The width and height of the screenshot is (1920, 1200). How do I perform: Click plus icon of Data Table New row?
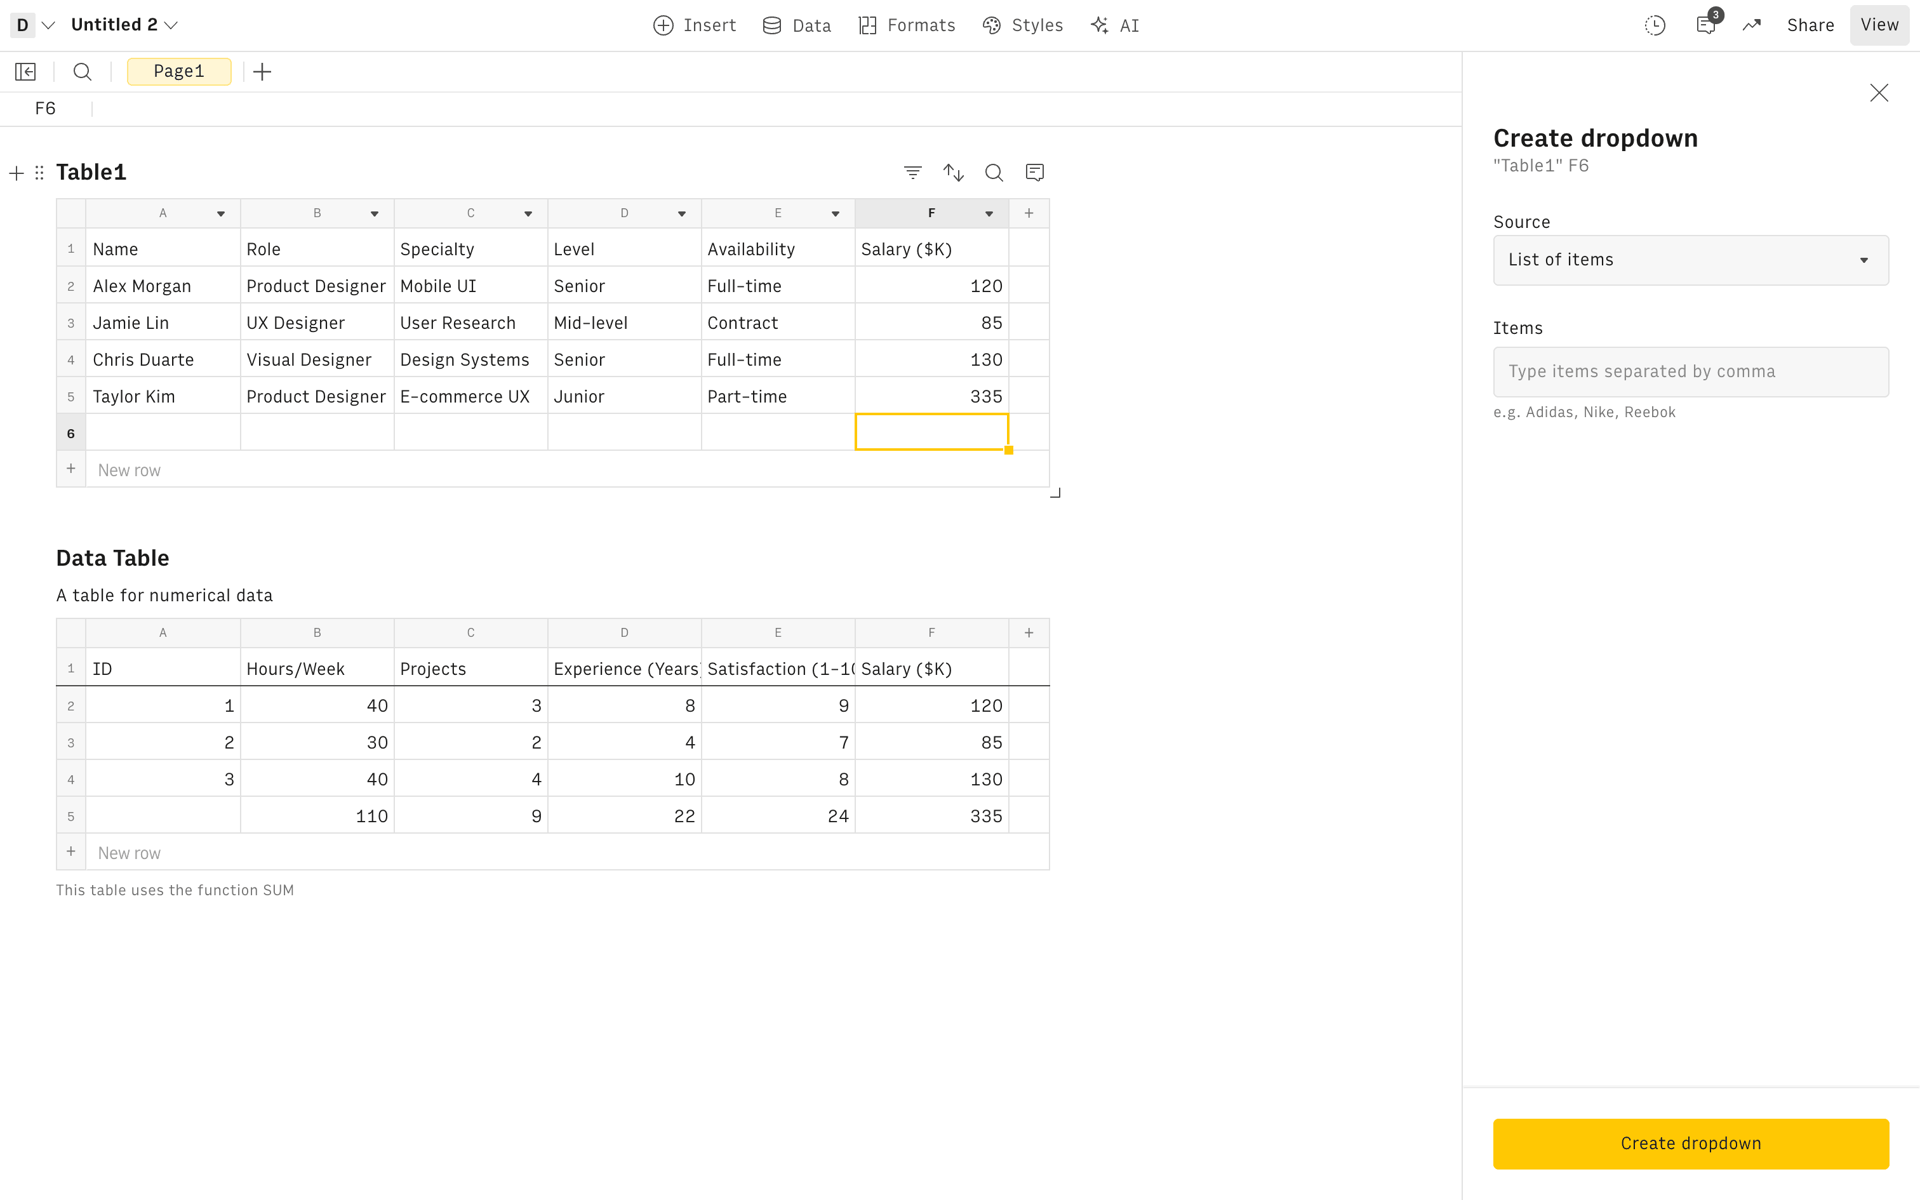pyautogui.click(x=71, y=852)
